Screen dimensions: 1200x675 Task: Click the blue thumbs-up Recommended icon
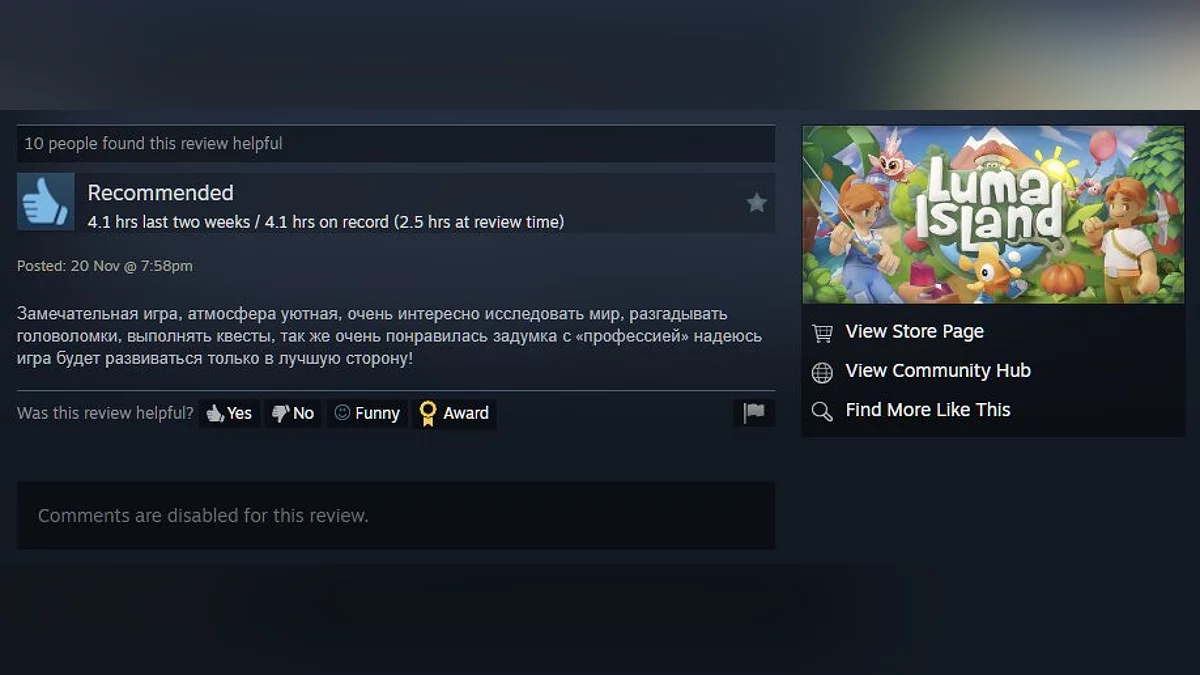46,202
